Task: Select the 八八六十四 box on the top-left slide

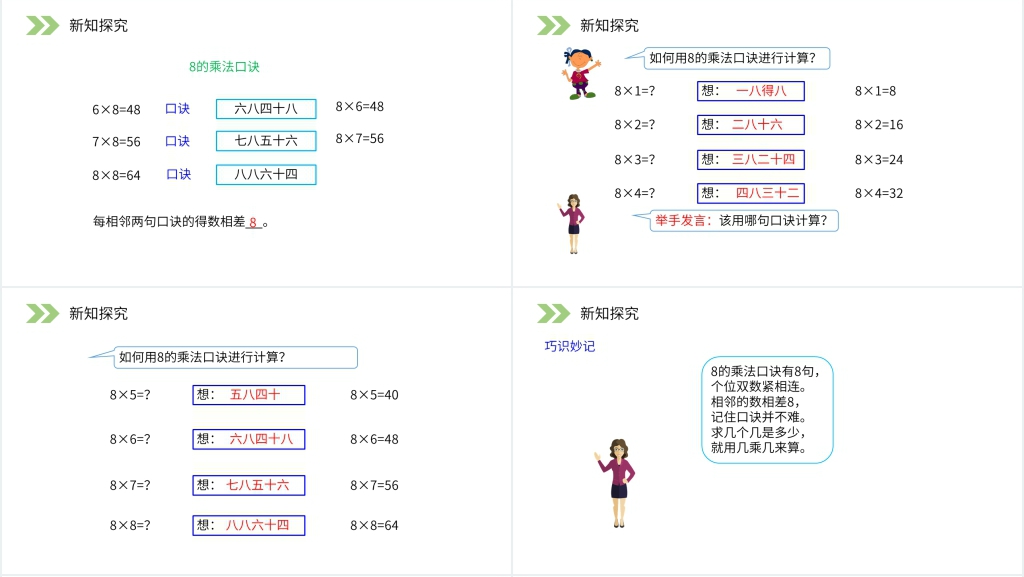Action: [x=265, y=174]
